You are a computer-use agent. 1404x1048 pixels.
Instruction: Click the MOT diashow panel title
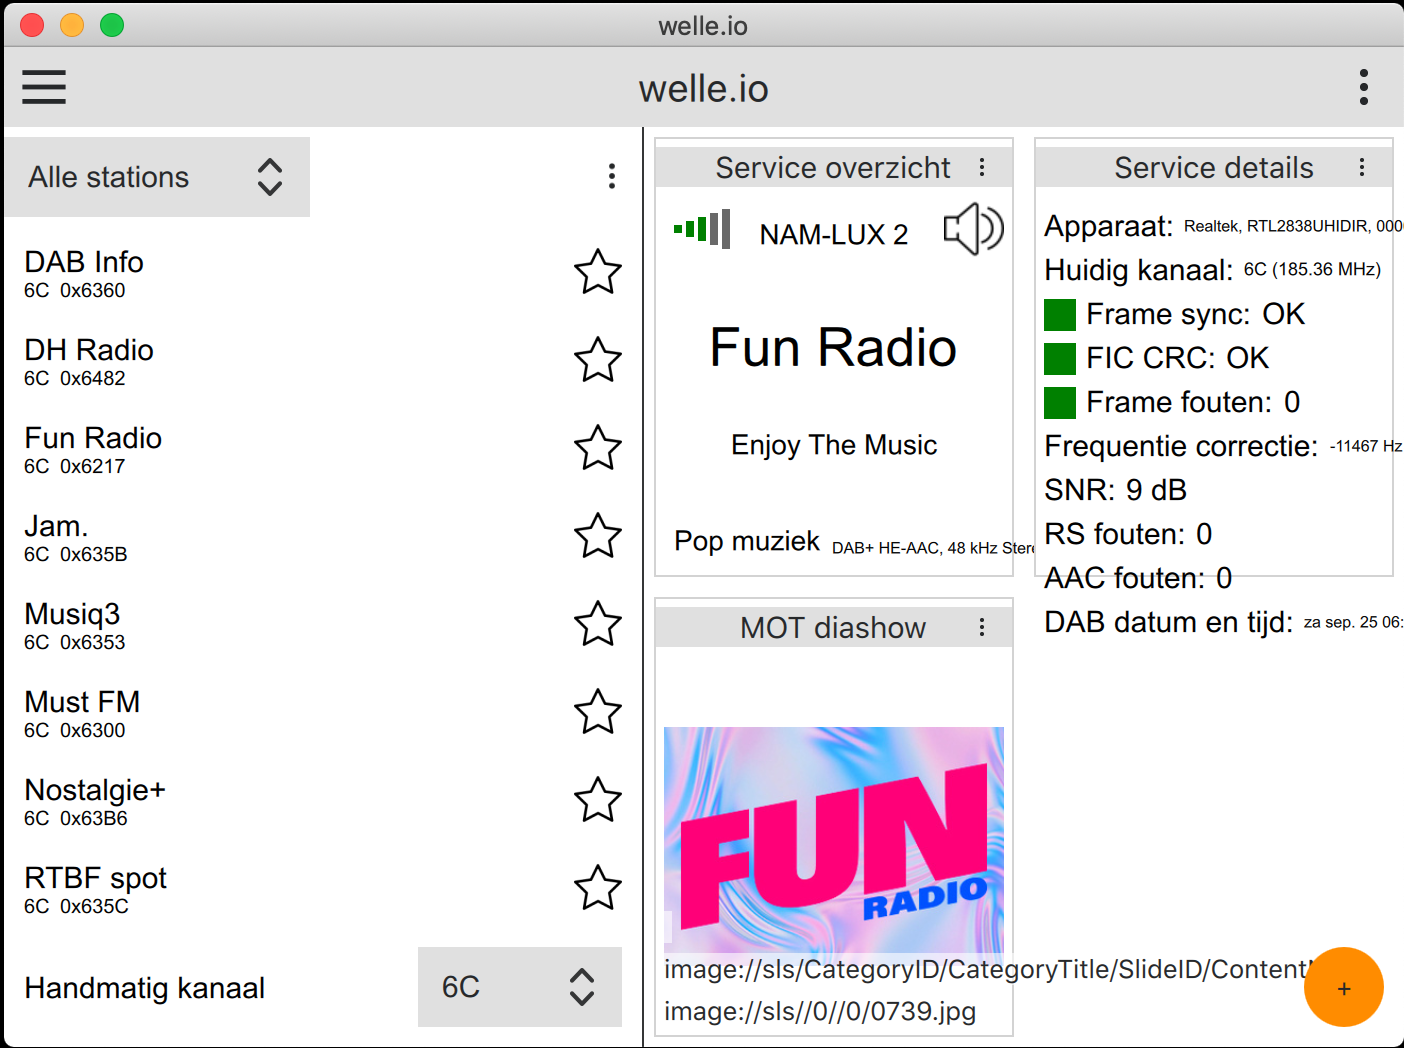tap(833, 627)
